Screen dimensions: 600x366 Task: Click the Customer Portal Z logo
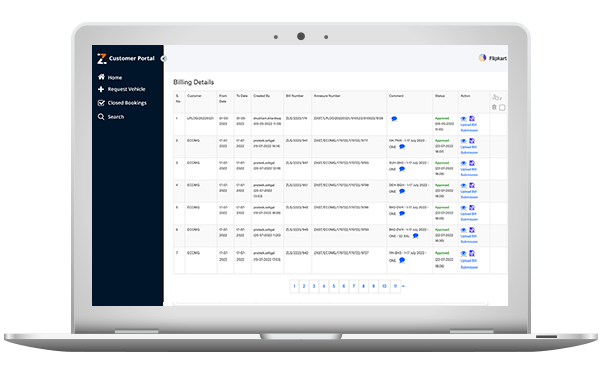click(102, 59)
